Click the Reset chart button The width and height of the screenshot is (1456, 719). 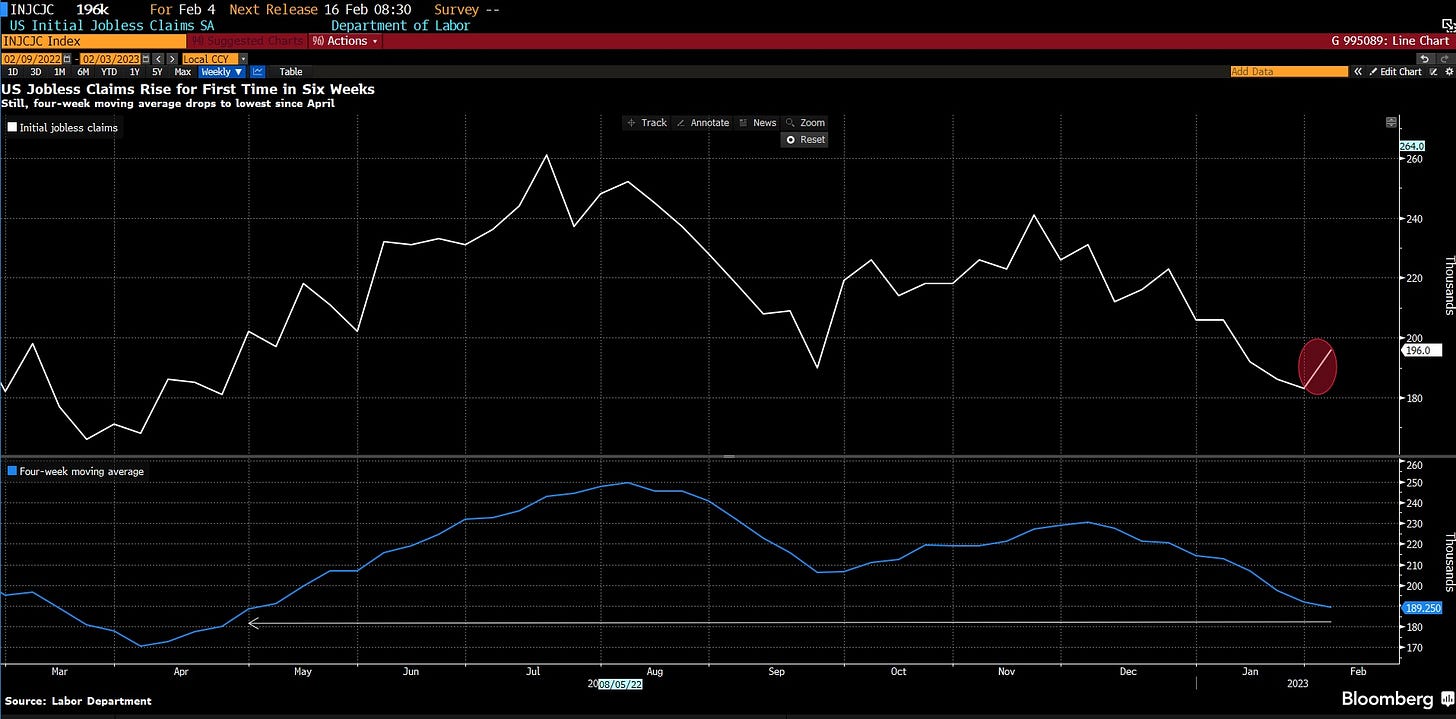click(x=805, y=139)
